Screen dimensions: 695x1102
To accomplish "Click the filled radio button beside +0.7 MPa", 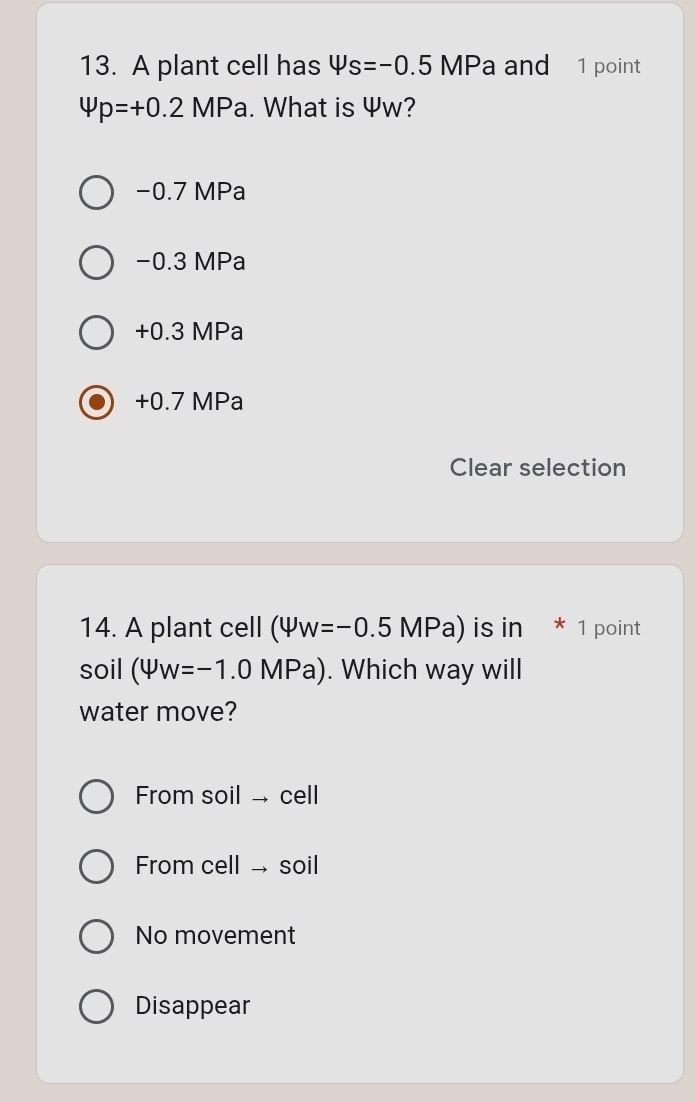I will pos(96,402).
